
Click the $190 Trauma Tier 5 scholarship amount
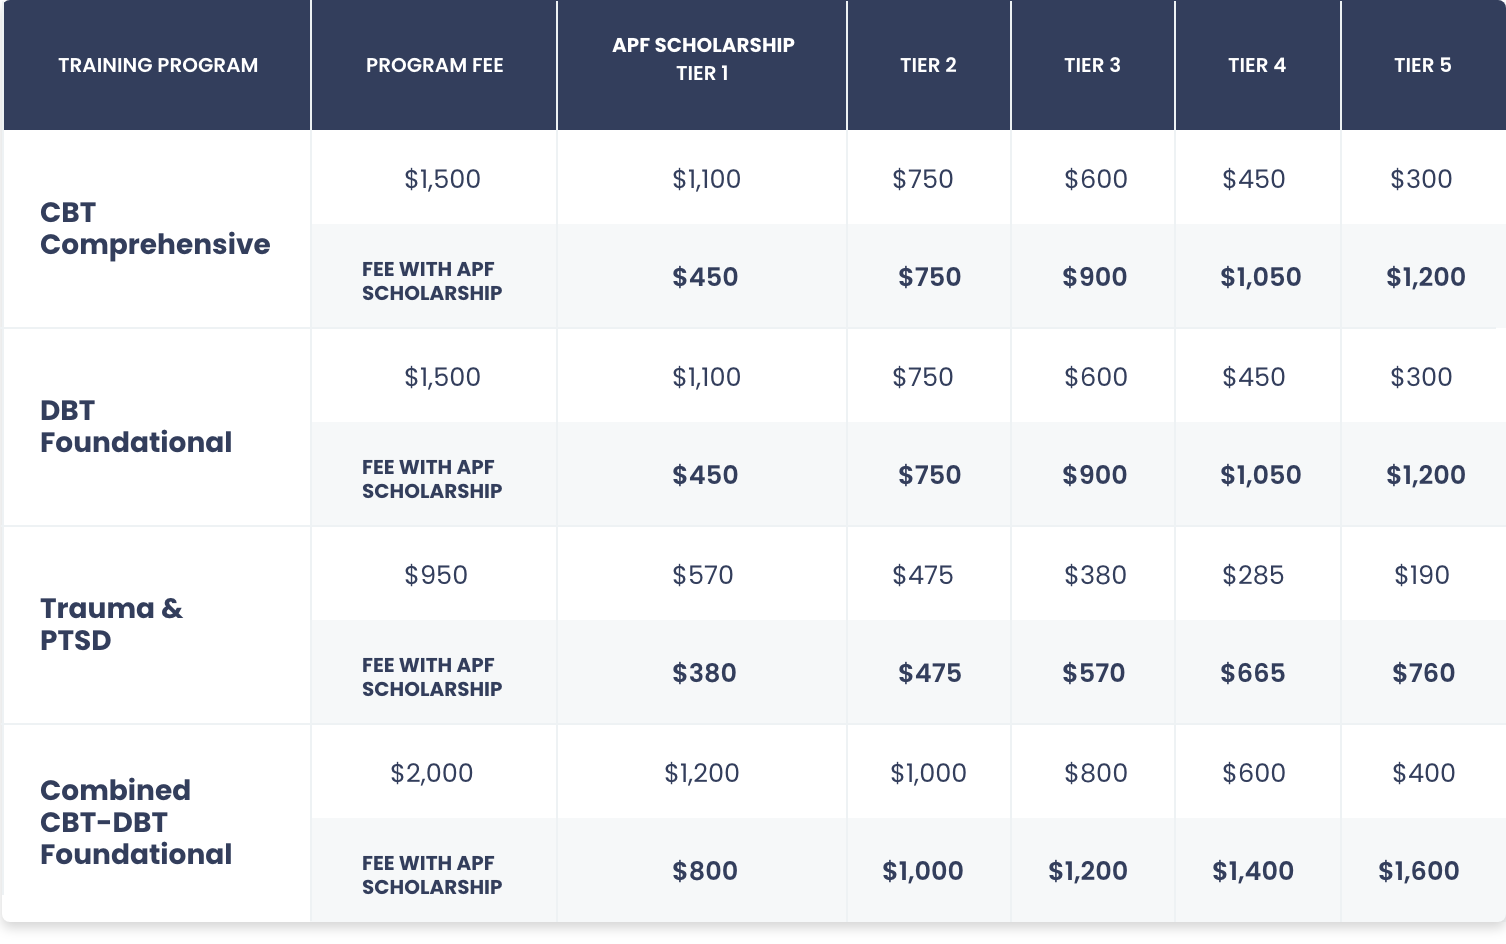click(x=1422, y=575)
